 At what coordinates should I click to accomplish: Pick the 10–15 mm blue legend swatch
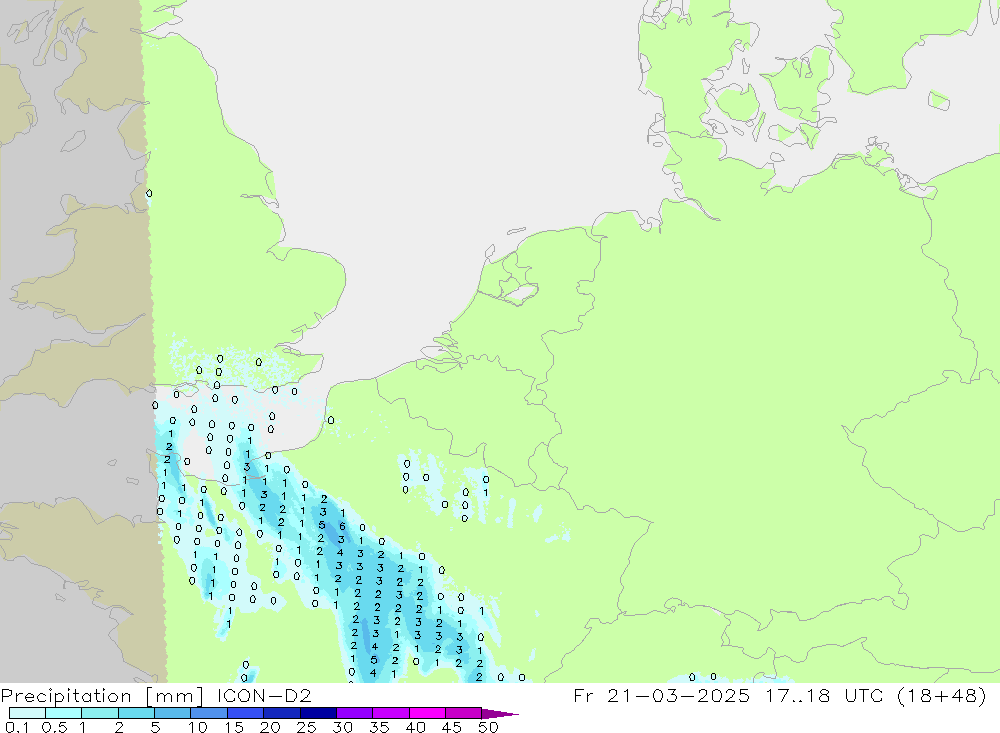[x=209, y=713]
